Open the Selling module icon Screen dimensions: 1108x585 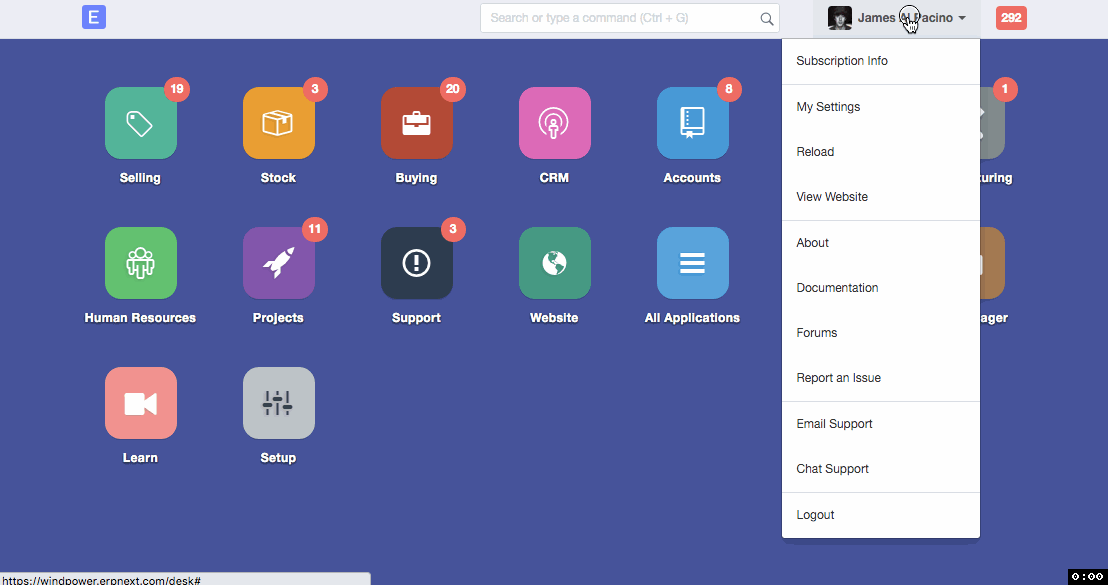pyautogui.click(x=141, y=123)
